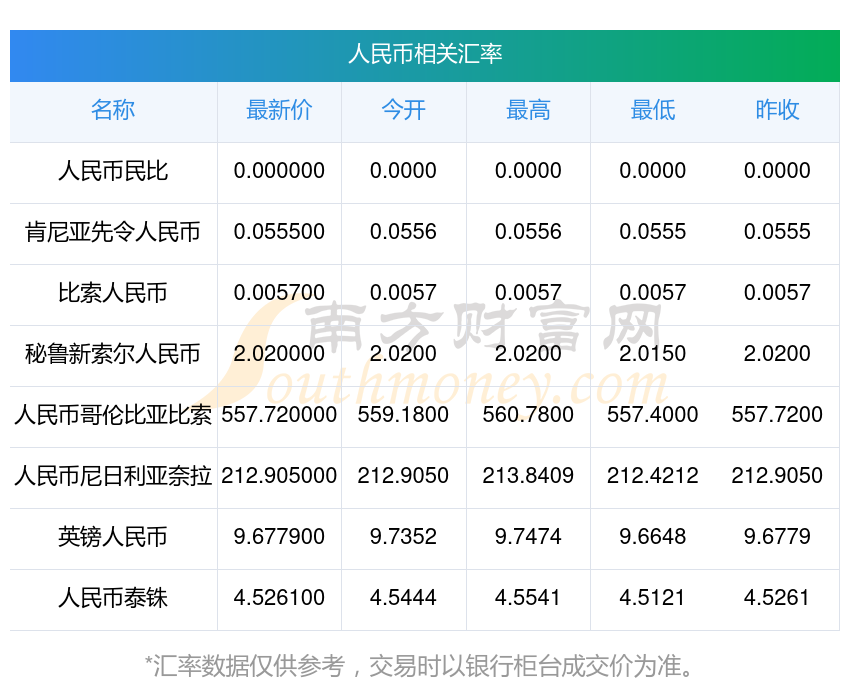The height and width of the screenshot is (698, 850).
Task: Click the 肯尼亚先令人民币 row name
Action: [113, 232]
